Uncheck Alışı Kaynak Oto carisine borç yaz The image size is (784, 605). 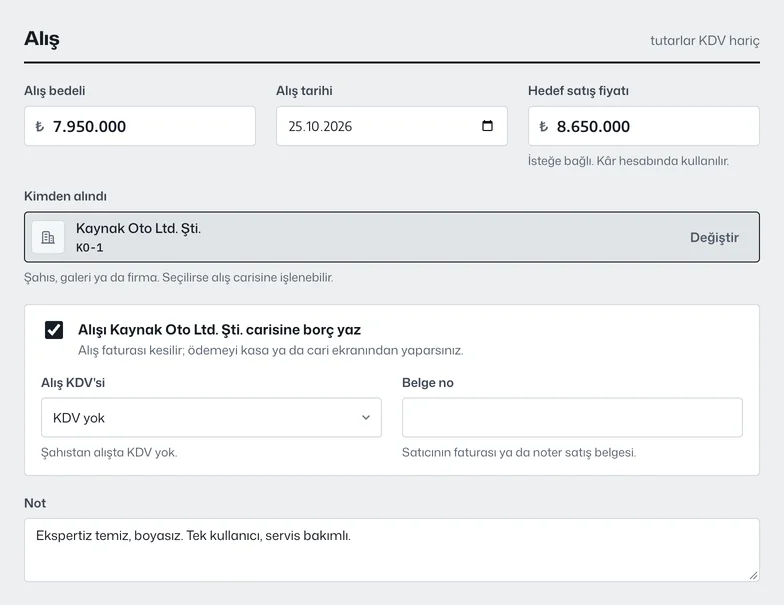coord(54,330)
